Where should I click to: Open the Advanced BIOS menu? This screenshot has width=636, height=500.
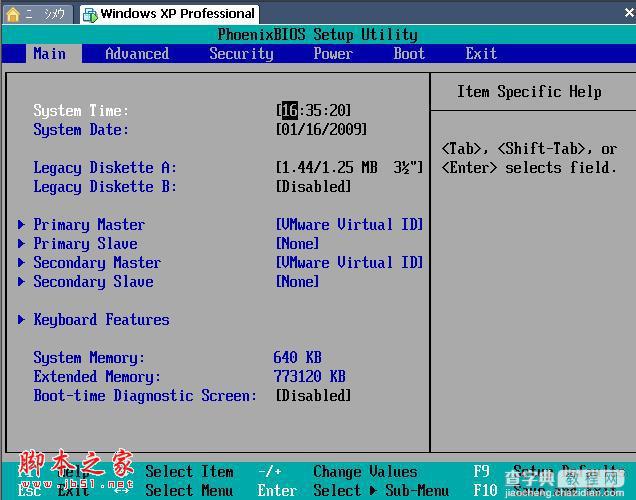click(137, 54)
